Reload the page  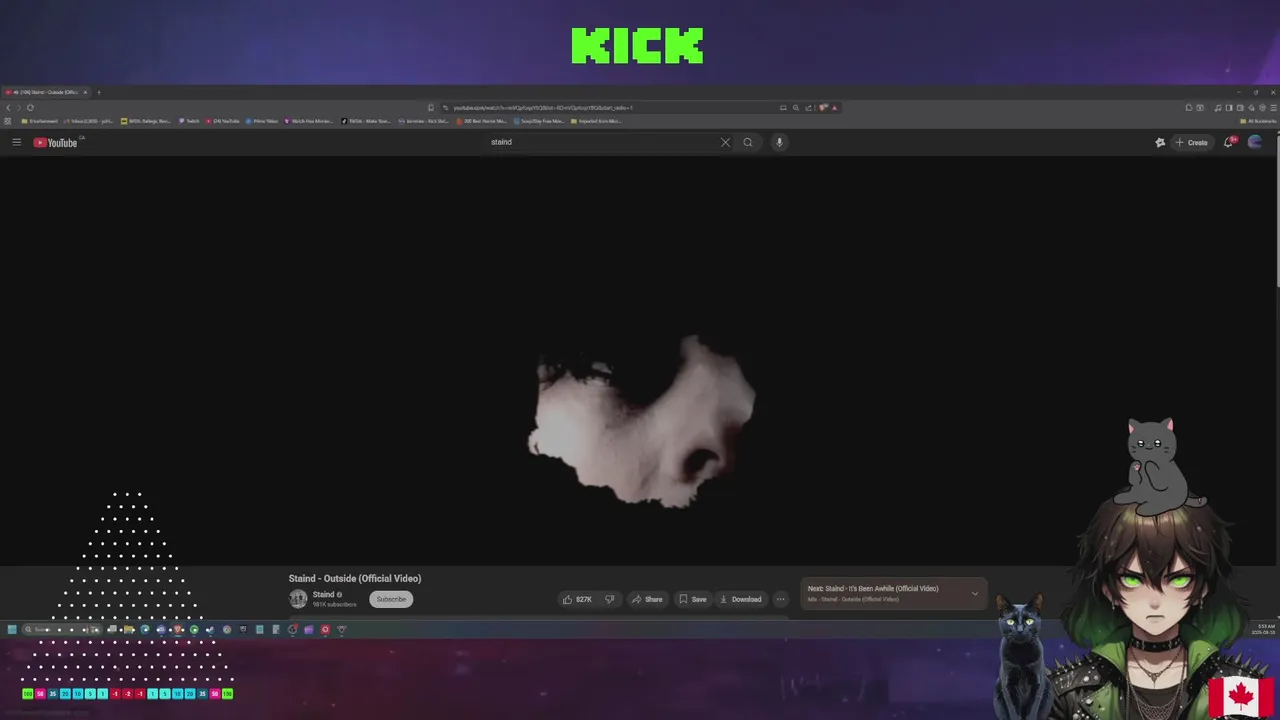(30, 107)
